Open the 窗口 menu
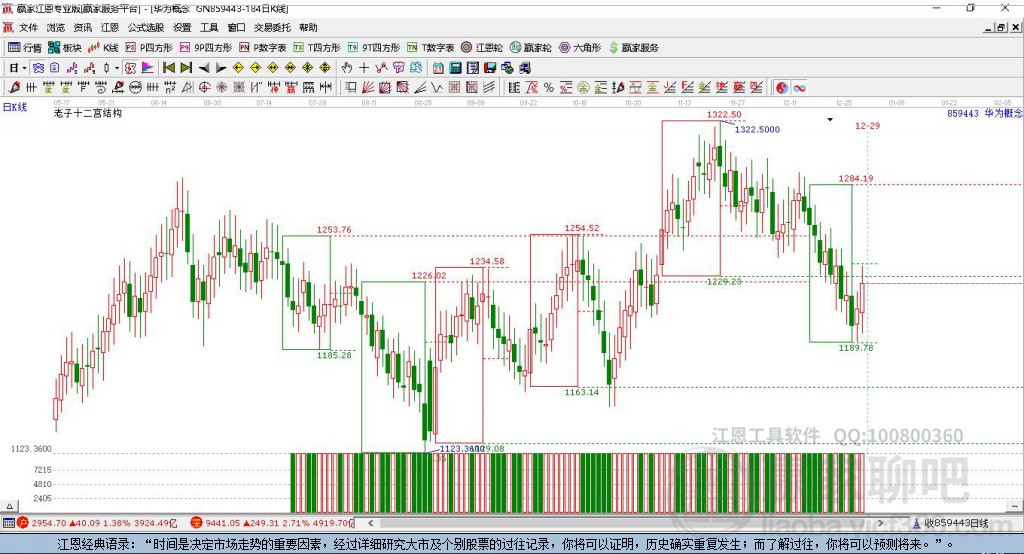 236,27
